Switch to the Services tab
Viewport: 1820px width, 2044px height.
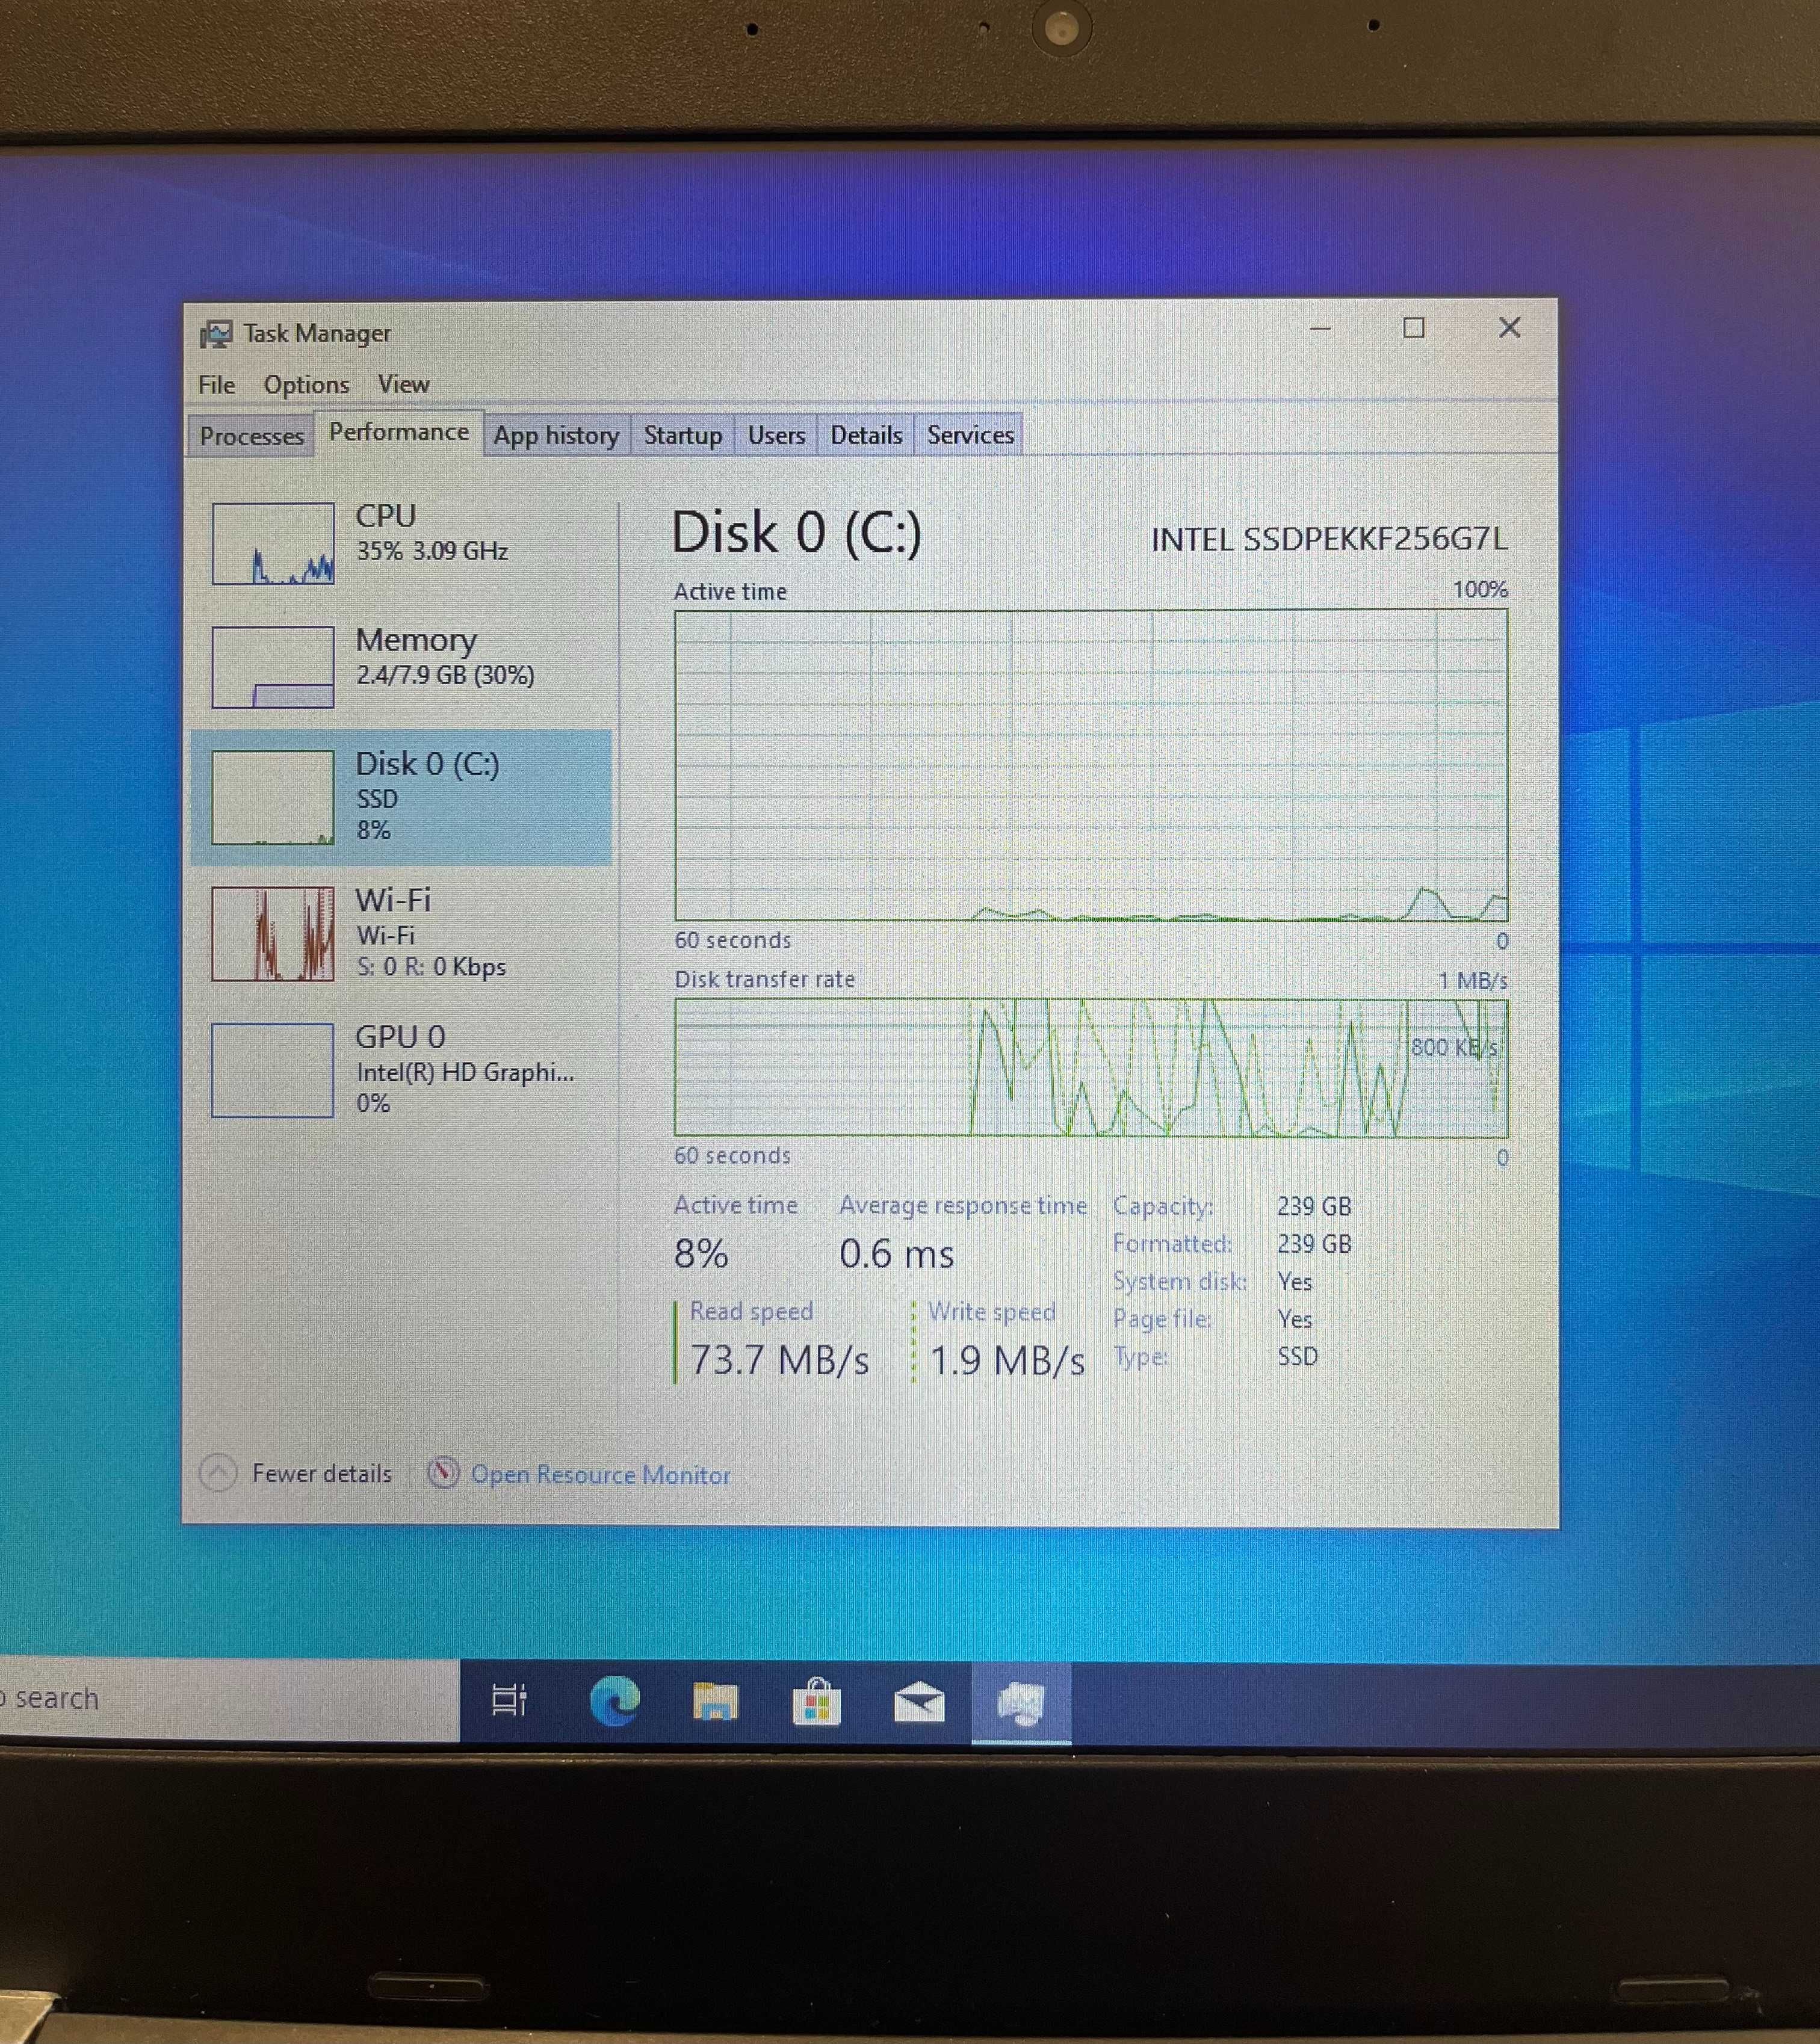point(970,435)
